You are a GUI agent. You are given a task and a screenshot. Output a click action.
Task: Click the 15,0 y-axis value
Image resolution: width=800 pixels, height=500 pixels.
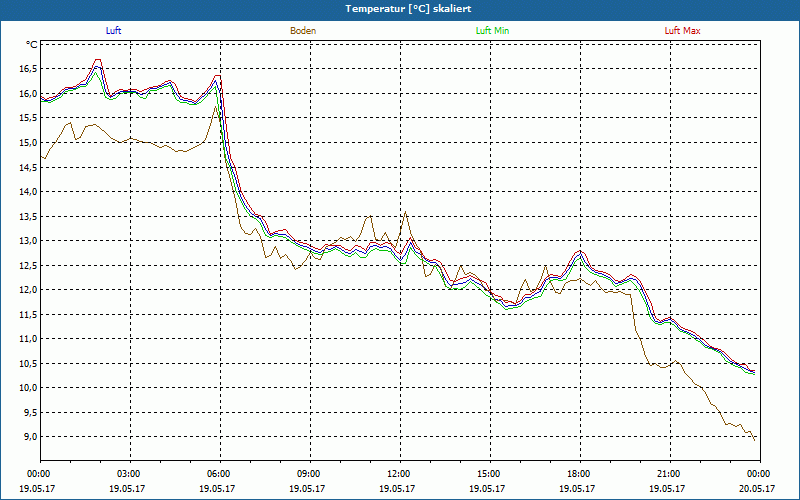tap(28, 142)
